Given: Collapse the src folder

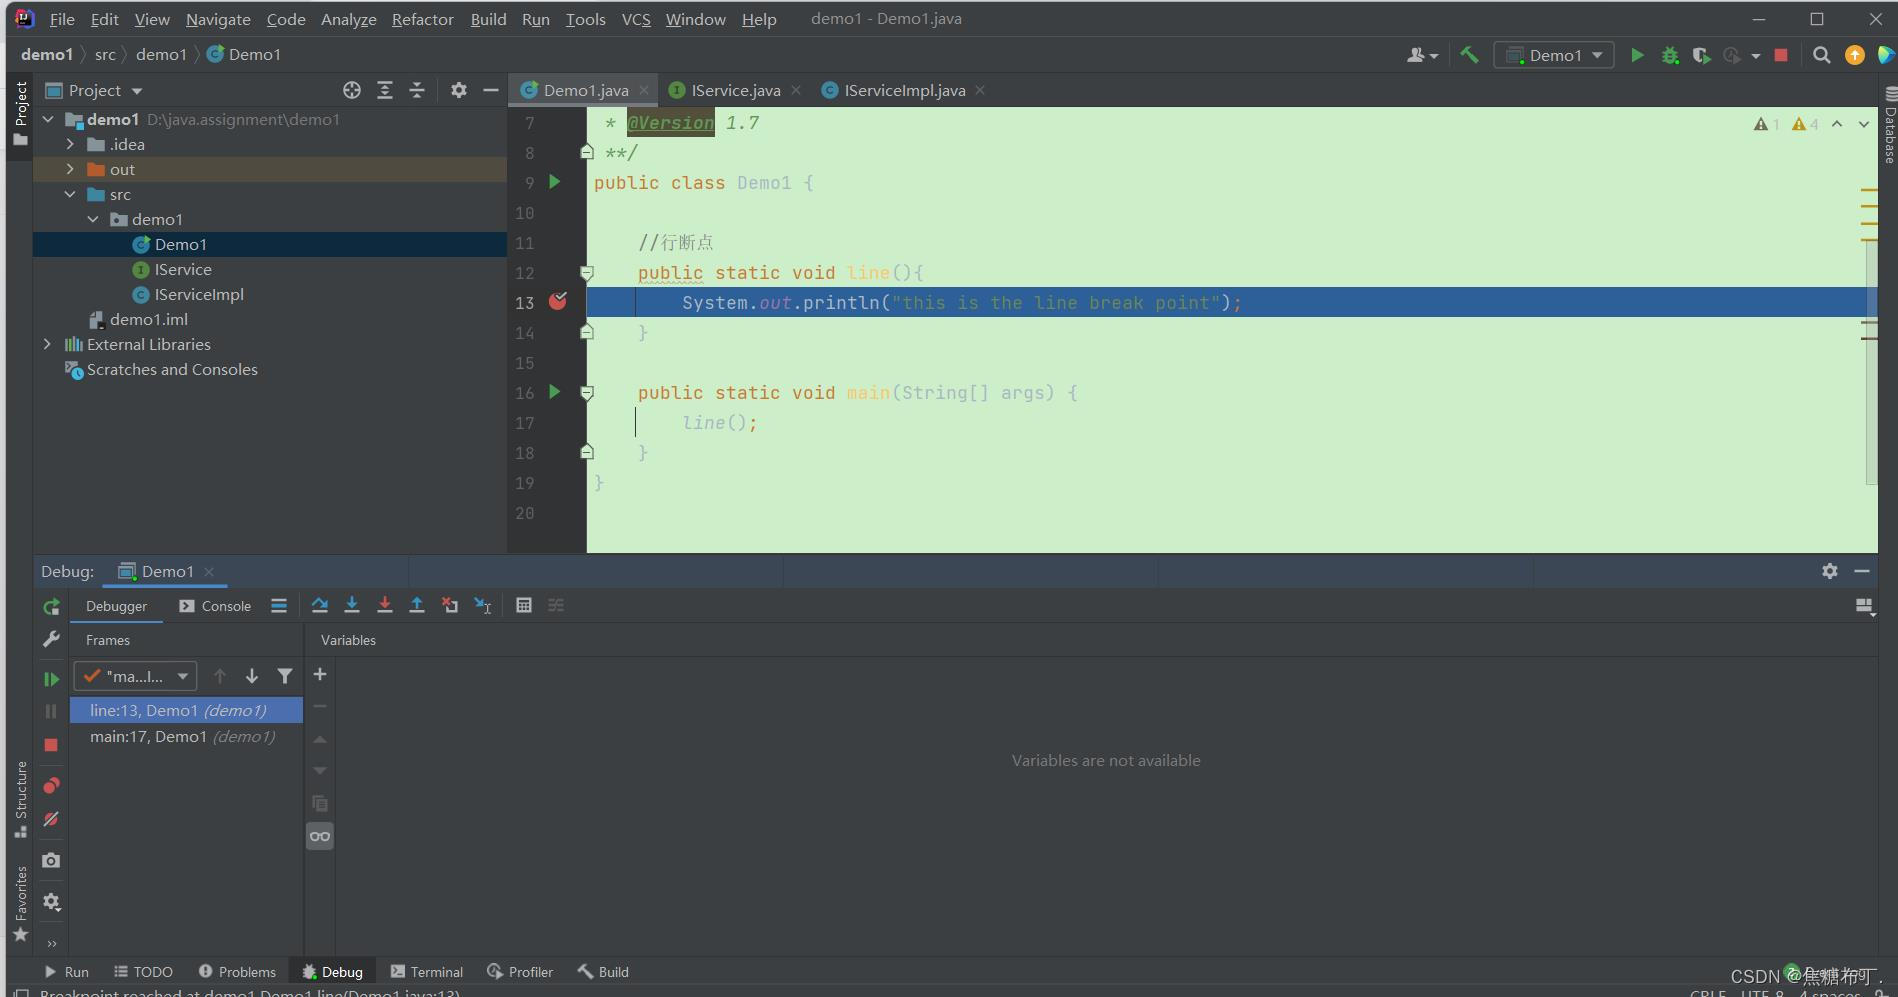Looking at the screenshot, I should pos(70,194).
